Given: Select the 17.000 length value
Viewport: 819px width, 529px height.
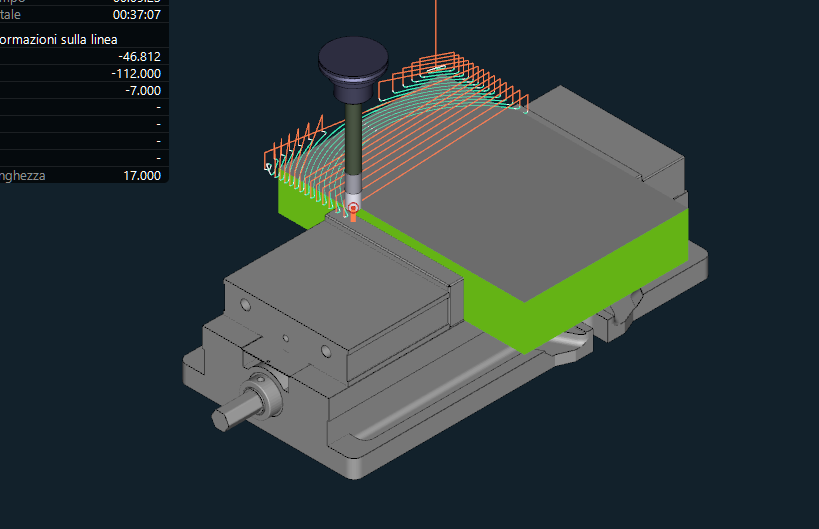Looking at the screenshot, I should point(141,175).
